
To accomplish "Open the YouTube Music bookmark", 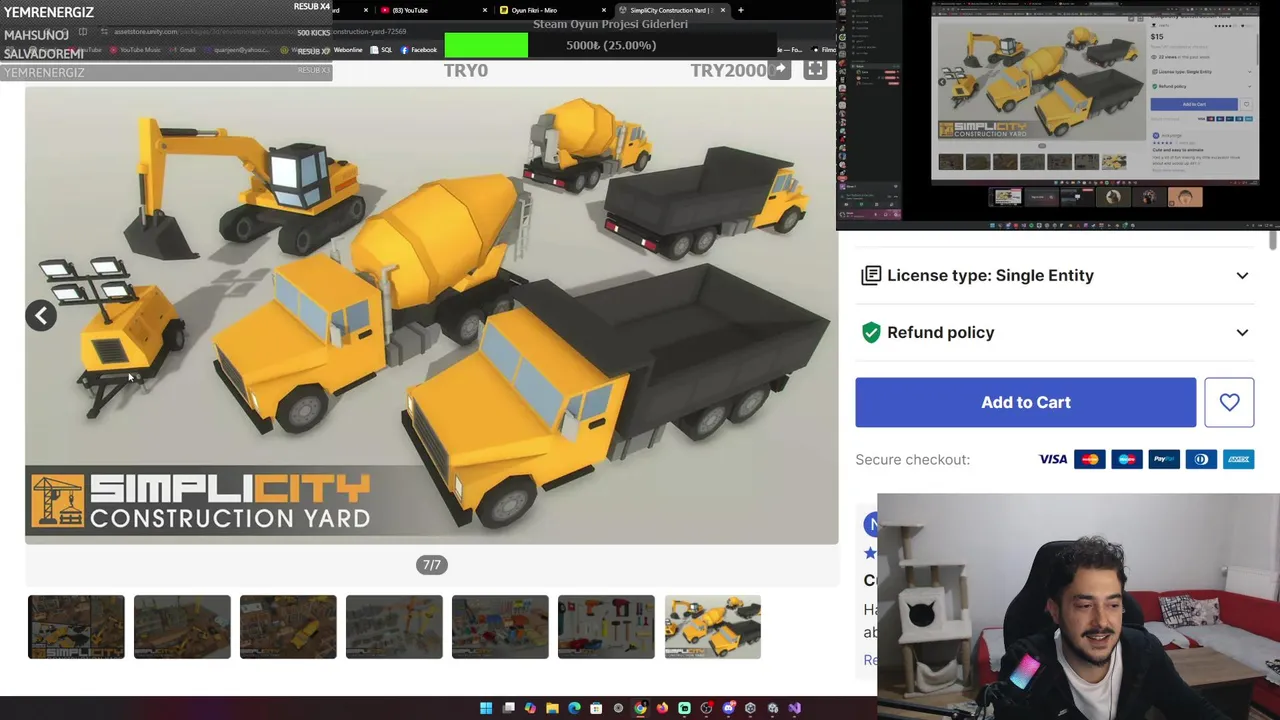I will click(135, 50).
